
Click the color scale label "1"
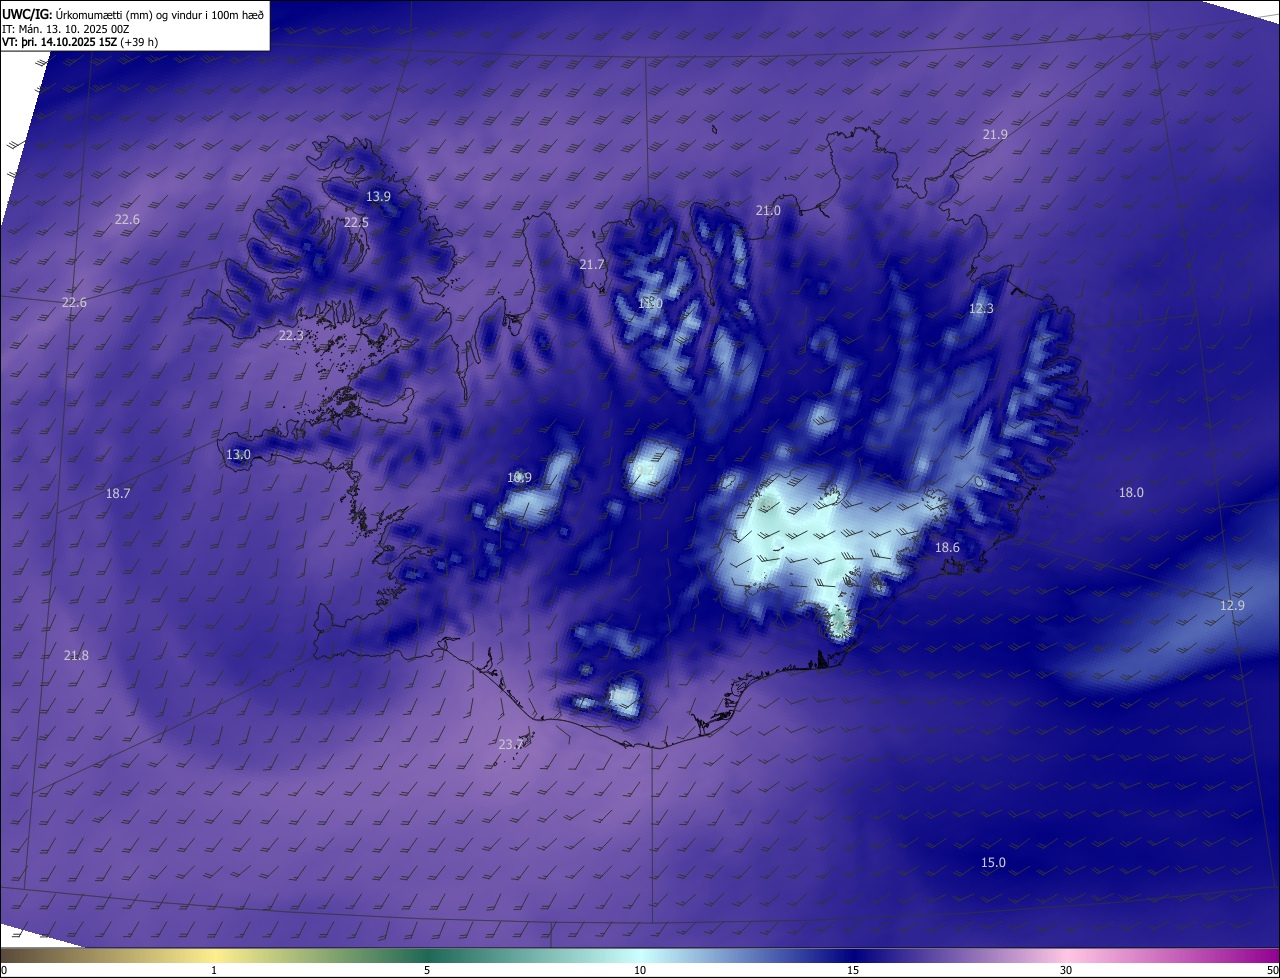214,971
